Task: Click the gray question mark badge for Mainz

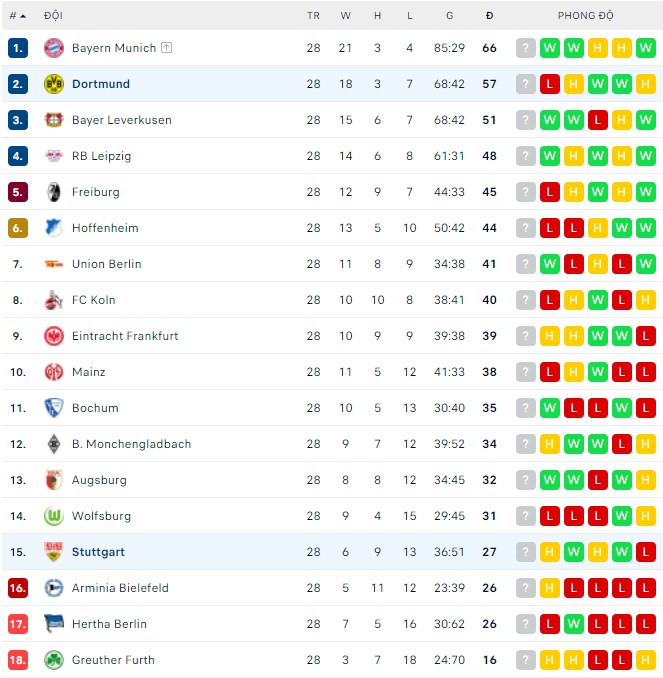Action: pyautogui.click(x=526, y=372)
